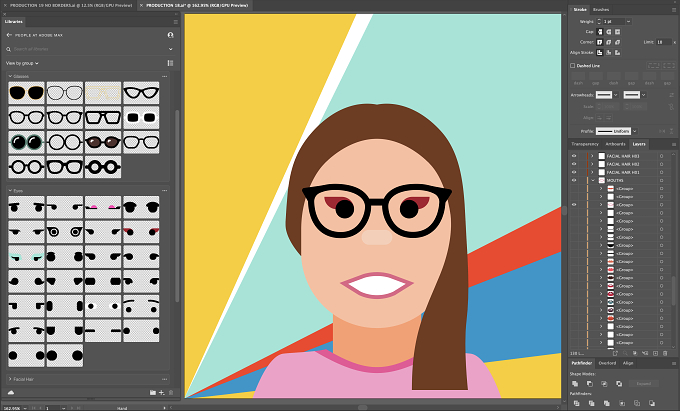This screenshot has height=411, width=680.
Task: Collapse the MOUTHS layer tree
Action: pyautogui.click(x=593, y=180)
